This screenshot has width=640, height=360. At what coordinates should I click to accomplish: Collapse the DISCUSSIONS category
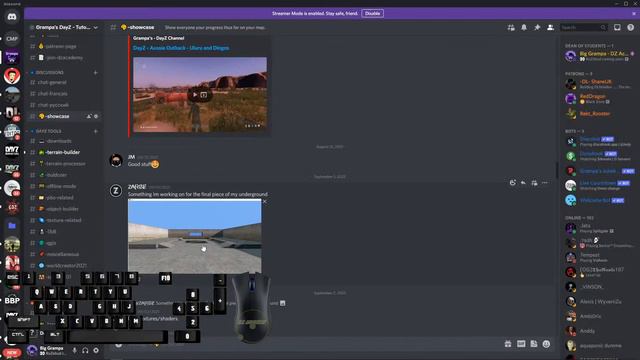pyautogui.click(x=49, y=72)
